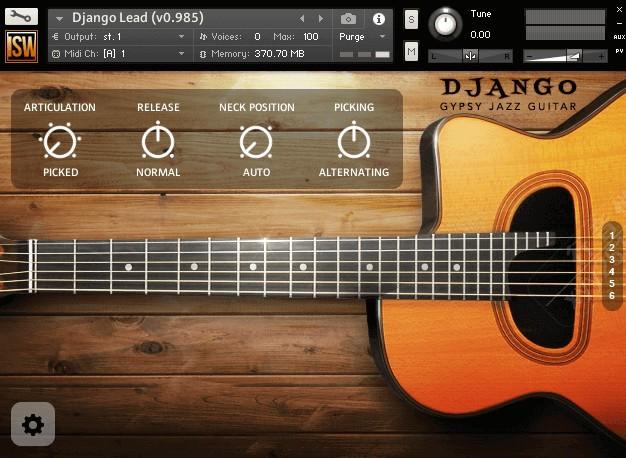Click the guitar fretboard nut
Viewport: 626px width, 458px height.
(x=32, y=266)
